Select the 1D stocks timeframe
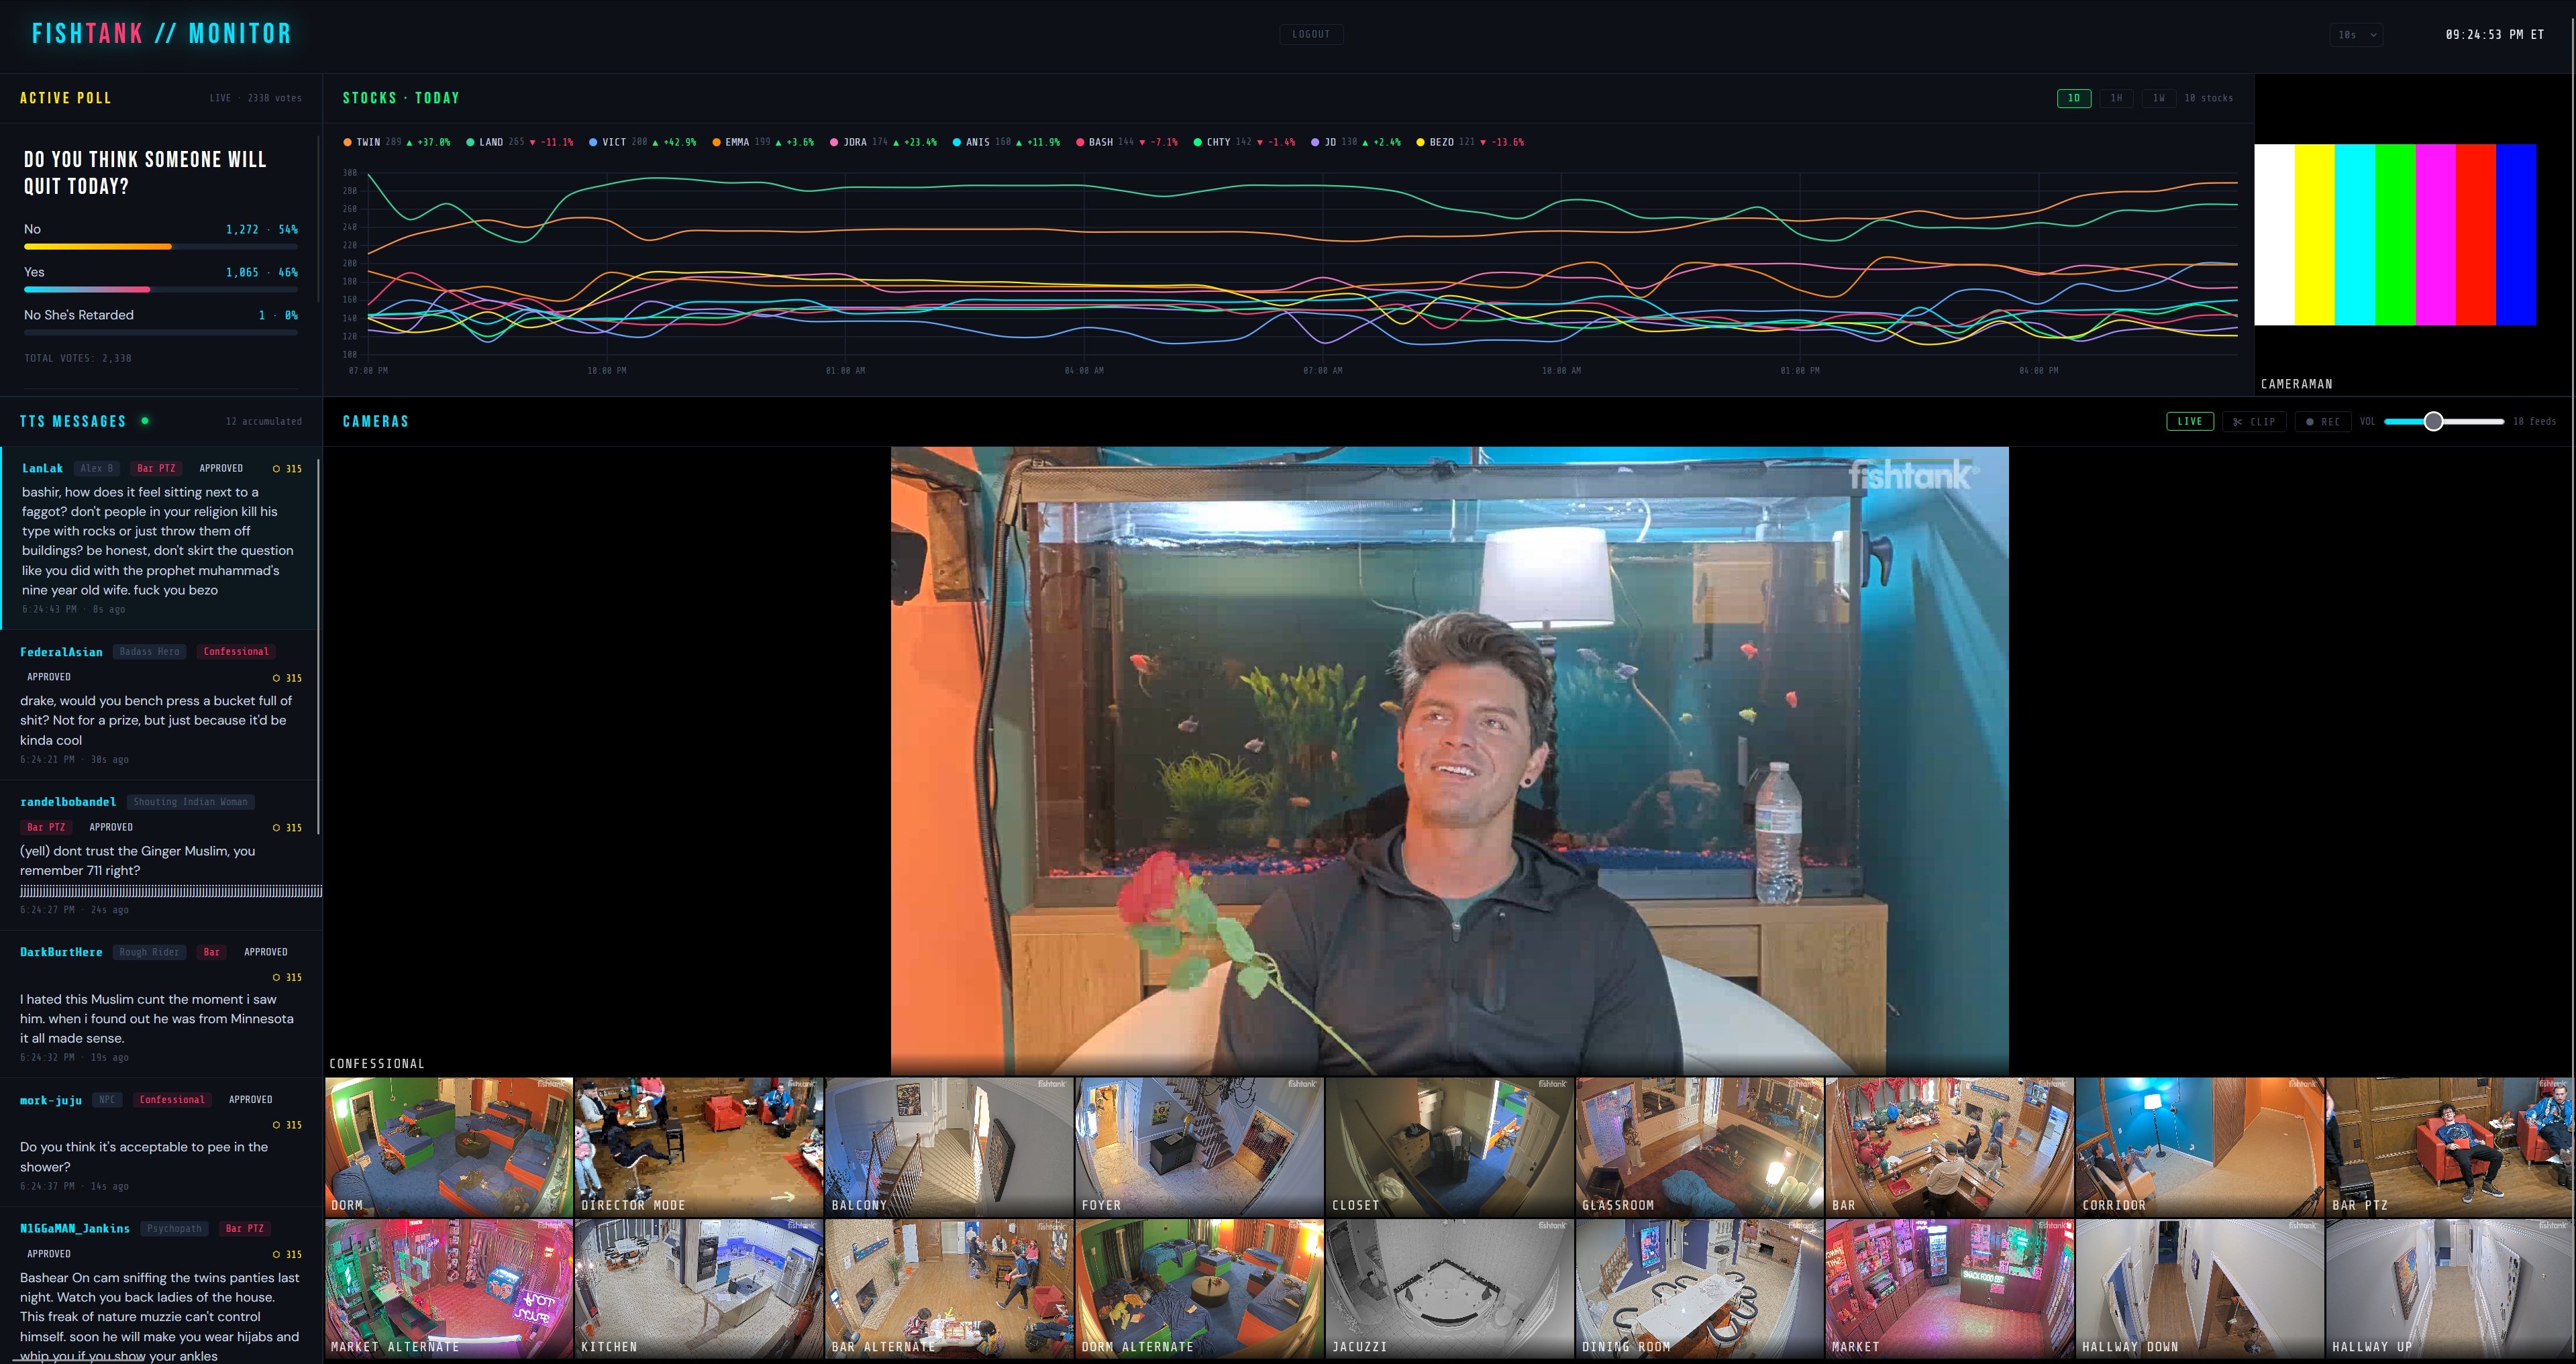This screenshot has height=1364, width=2576. coord(2073,98)
